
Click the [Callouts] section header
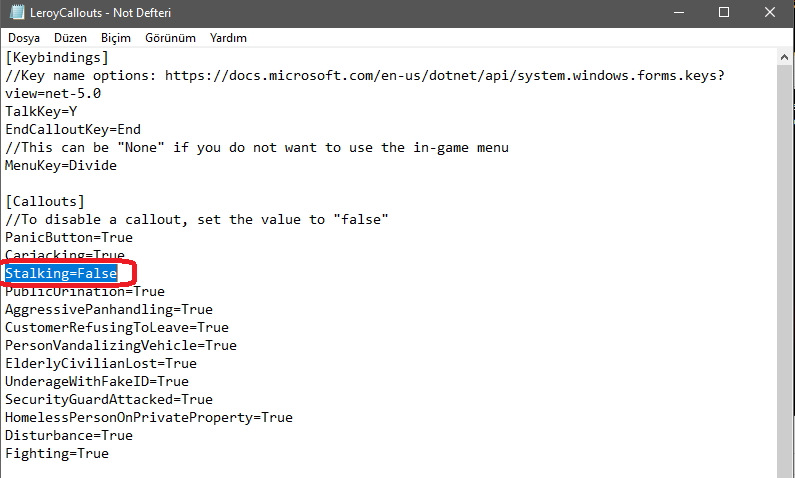(45, 201)
